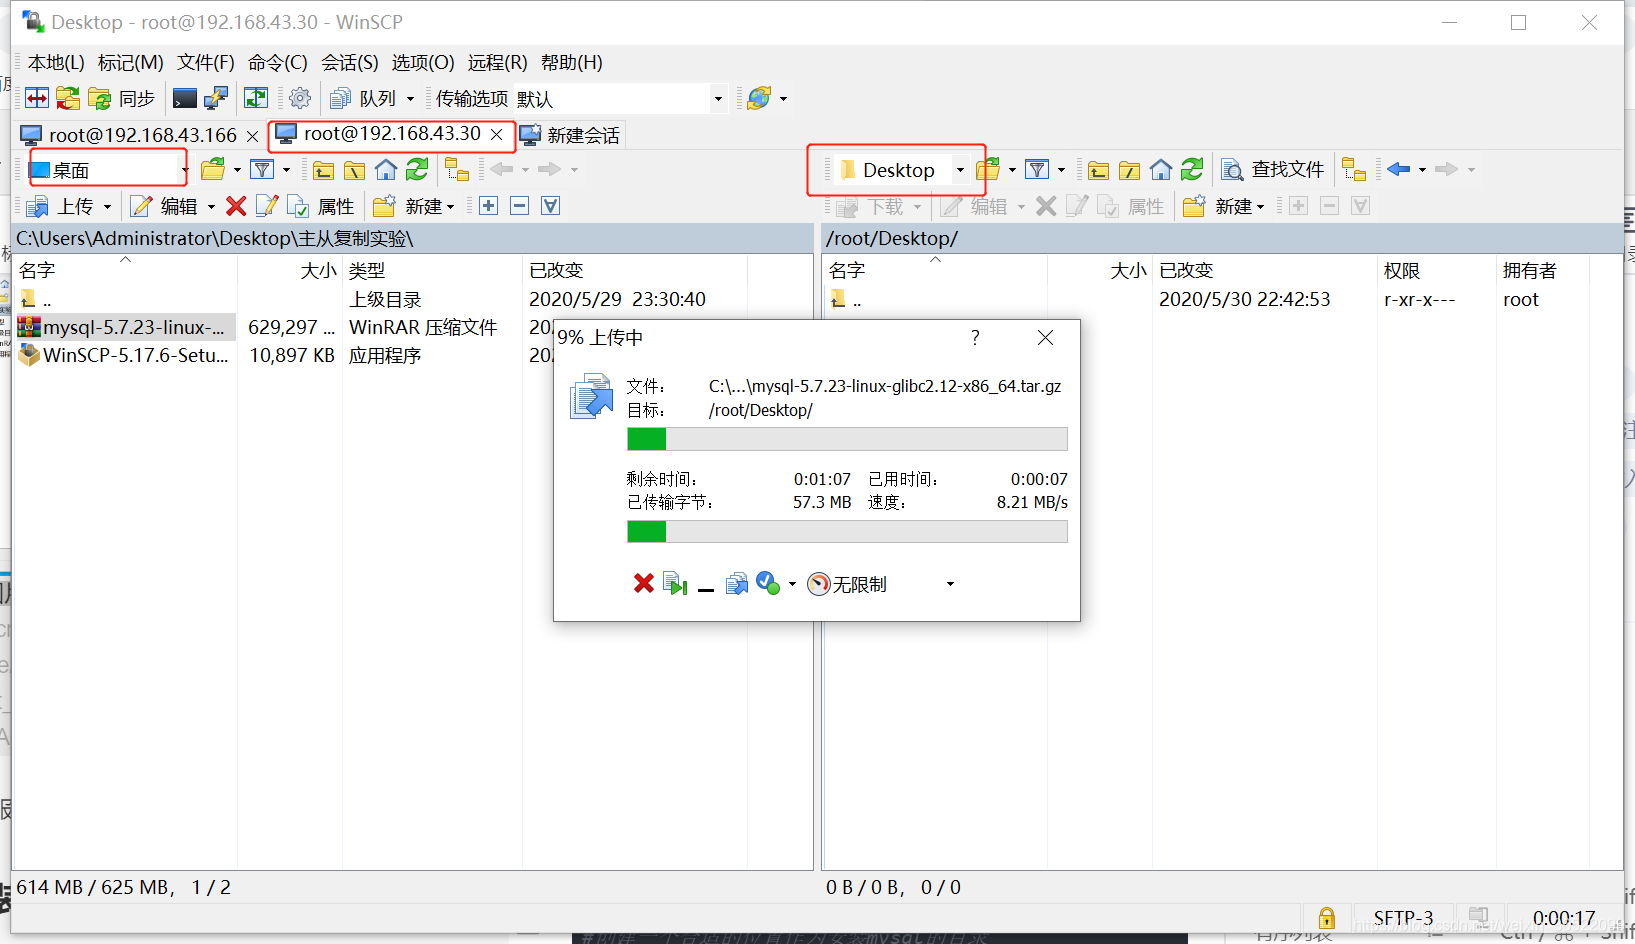Viewport: 1635px width, 944px height.
Task: Click remote panel filter icon
Action: [1038, 169]
